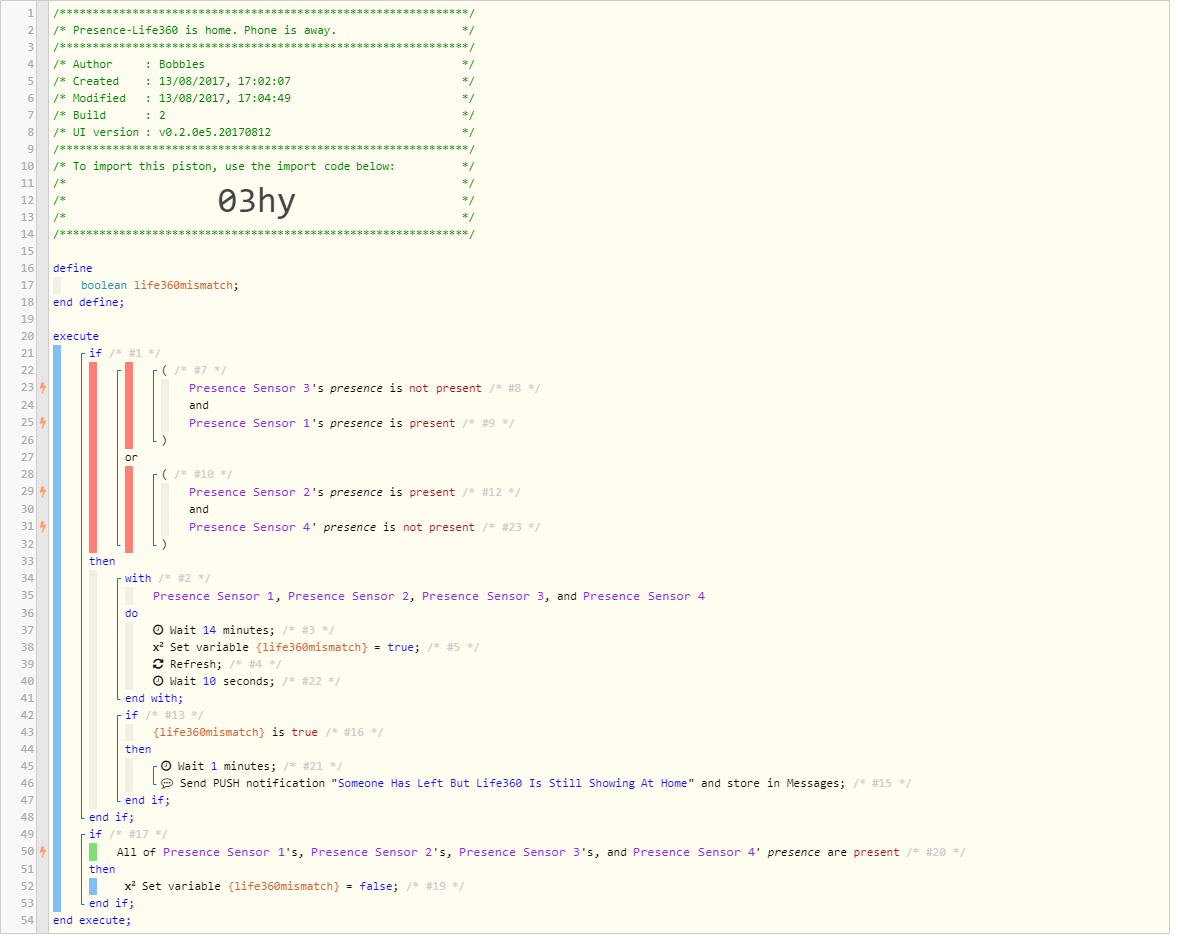Select Set variable {life360mismatch} = false
This screenshot has width=1178, height=942.
270,886
